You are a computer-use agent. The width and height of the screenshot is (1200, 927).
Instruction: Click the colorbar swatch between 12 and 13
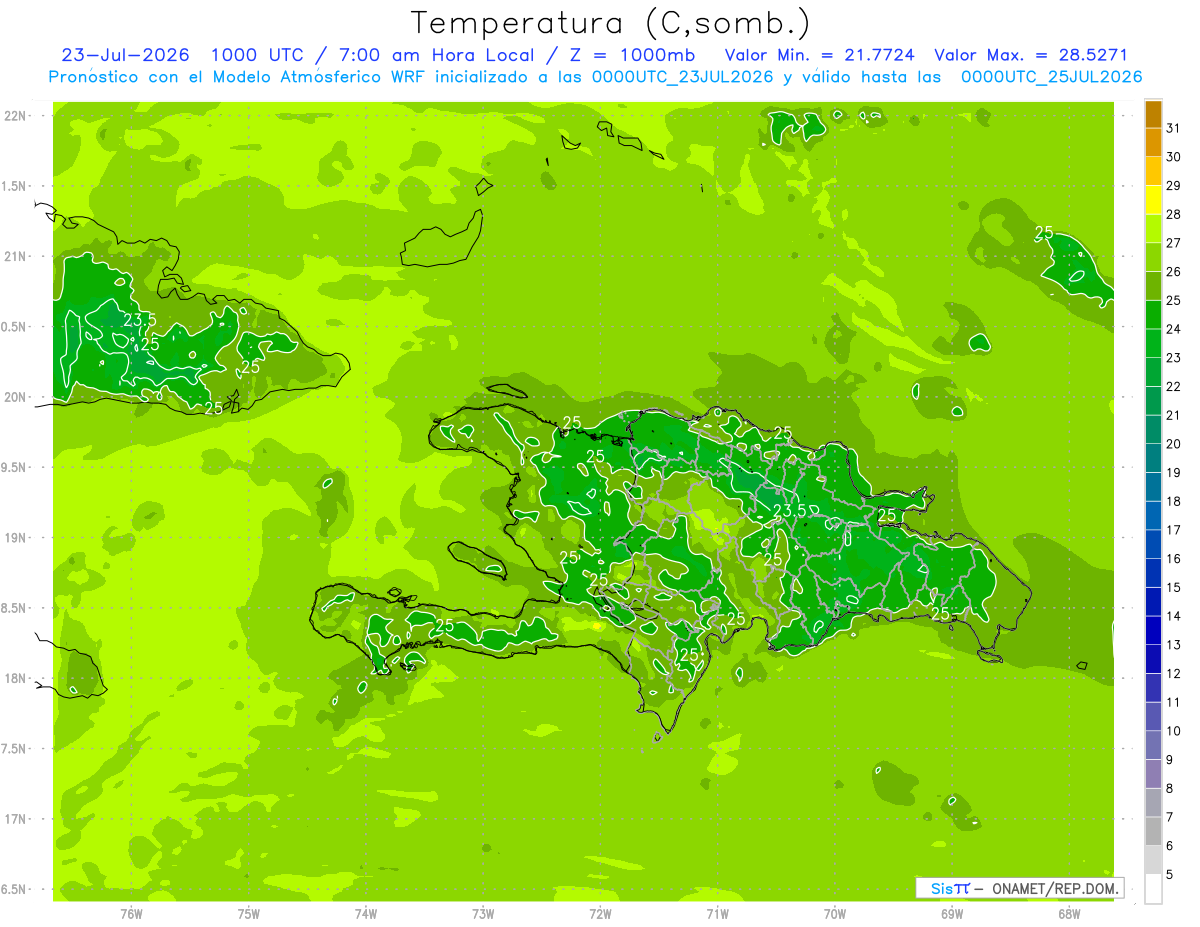(x=1153, y=659)
